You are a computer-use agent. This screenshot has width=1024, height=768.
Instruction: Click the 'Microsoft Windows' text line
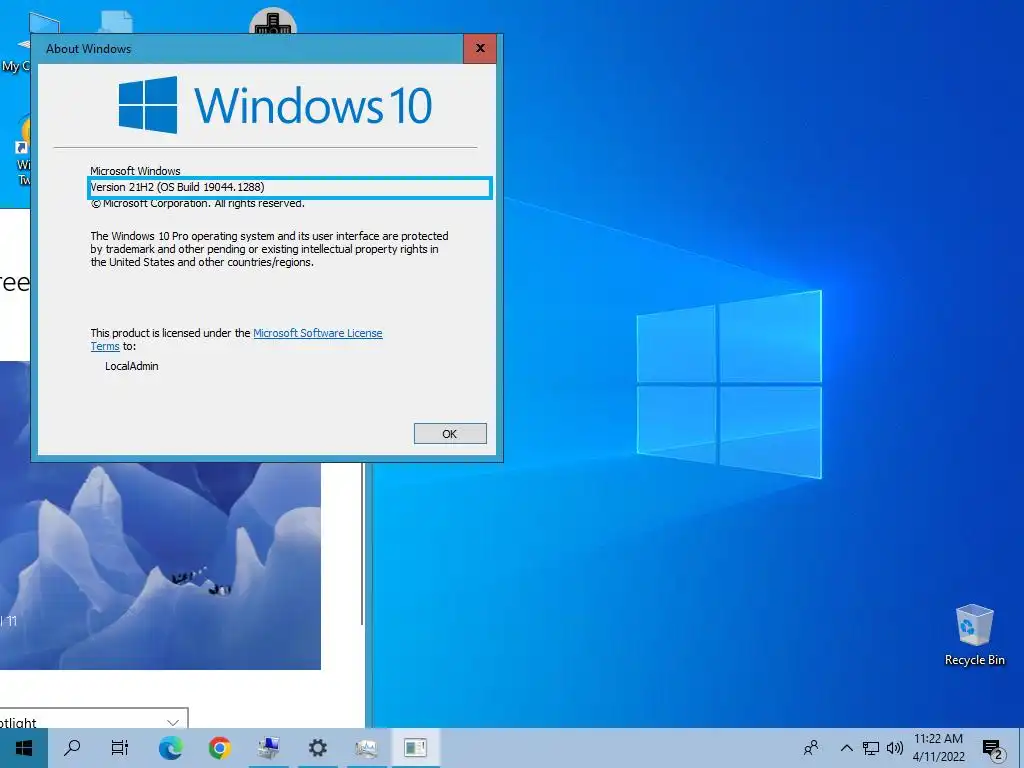point(135,170)
